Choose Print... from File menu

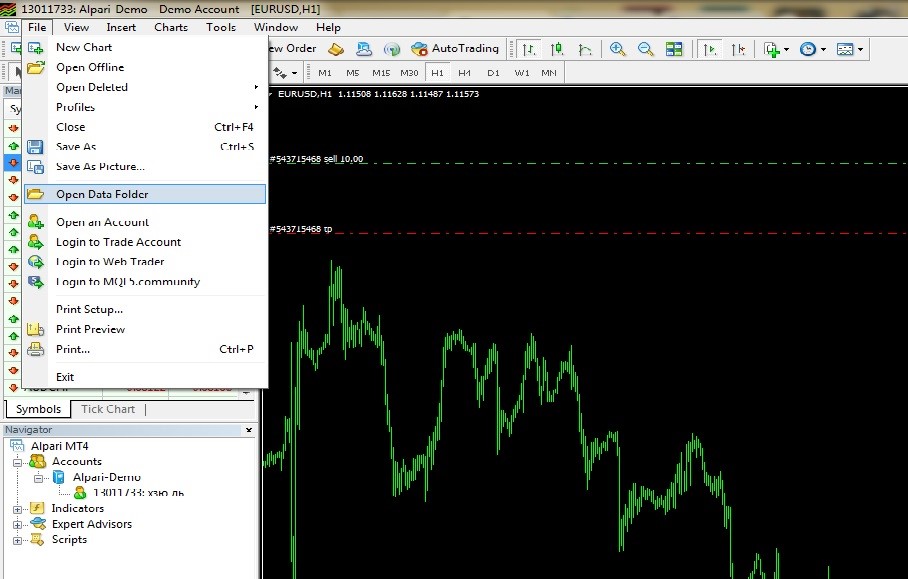145,349
